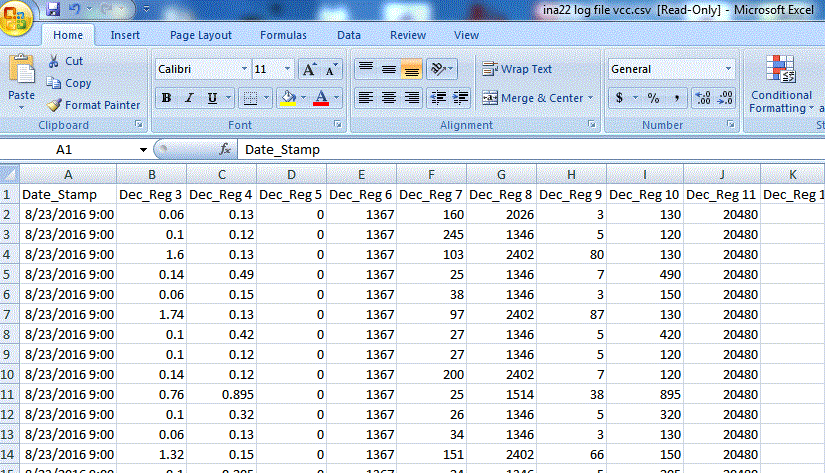The height and width of the screenshot is (473, 825).
Task: Open the Calibri font name dropdown
Action: point(244,69)
